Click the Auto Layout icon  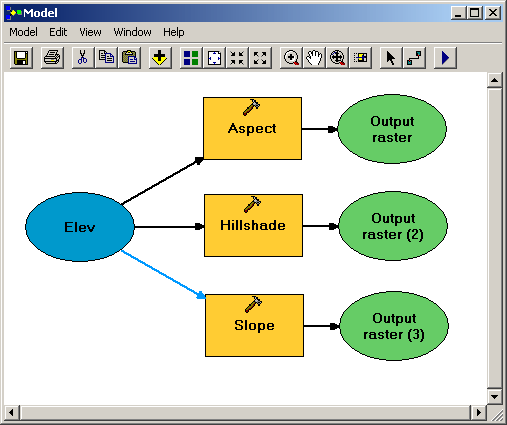coord(191,58)
